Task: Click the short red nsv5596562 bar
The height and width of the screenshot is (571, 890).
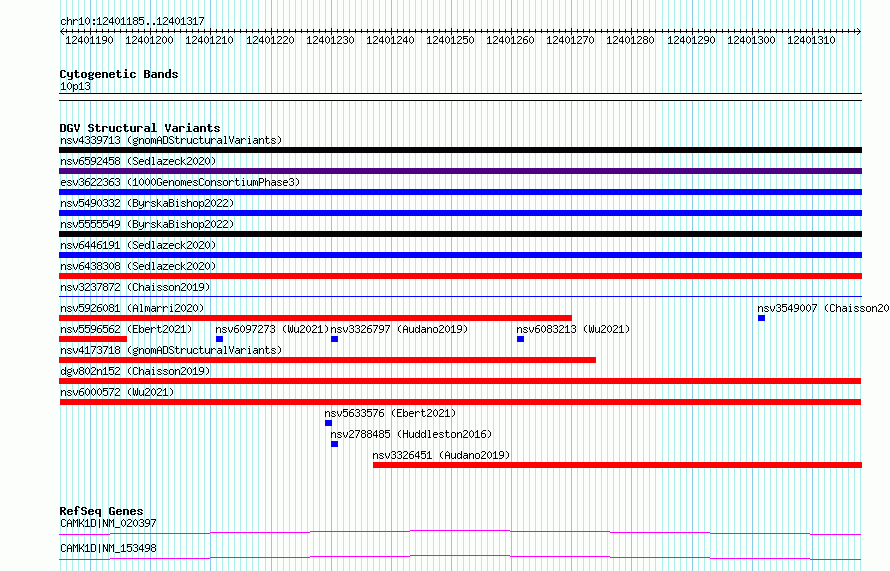Action: click(93, 339)
